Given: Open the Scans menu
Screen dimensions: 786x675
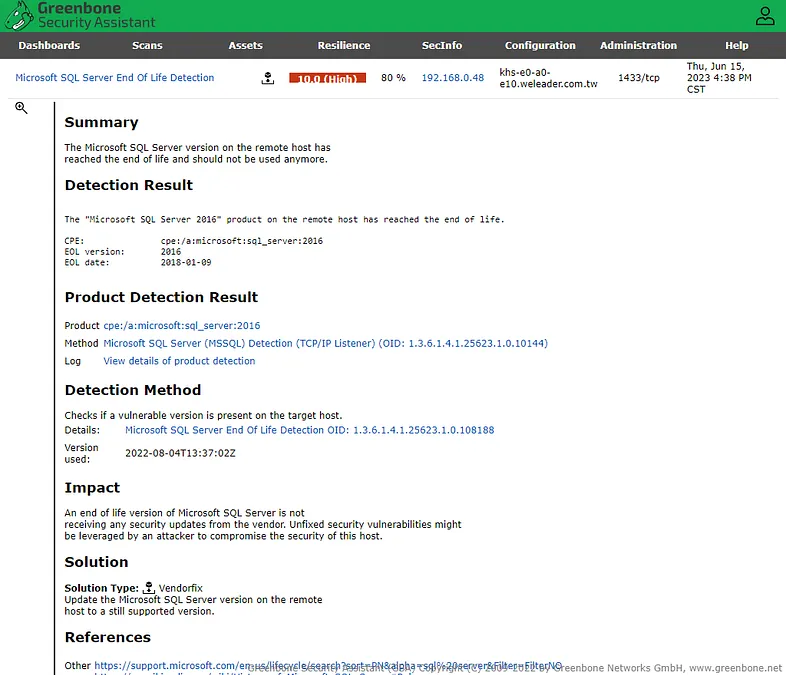Looking at the screenshot, I should 147,46.
